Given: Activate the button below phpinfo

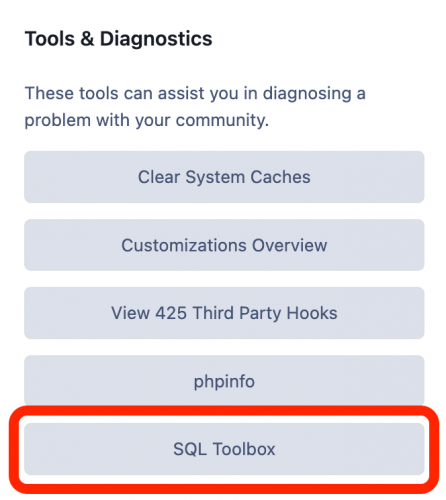Looking at the screenshot, I should [224, 449].
